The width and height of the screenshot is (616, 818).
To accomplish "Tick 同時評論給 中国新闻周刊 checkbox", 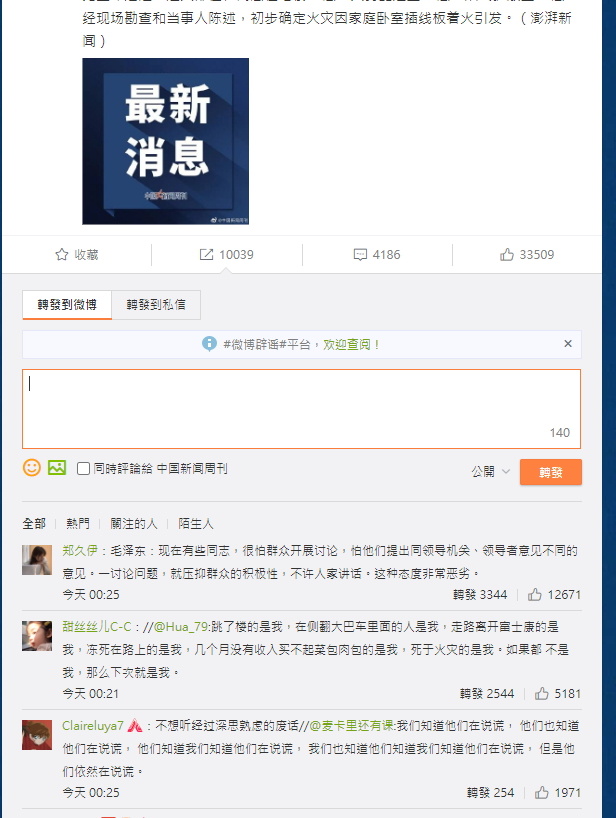I will 83,468.
